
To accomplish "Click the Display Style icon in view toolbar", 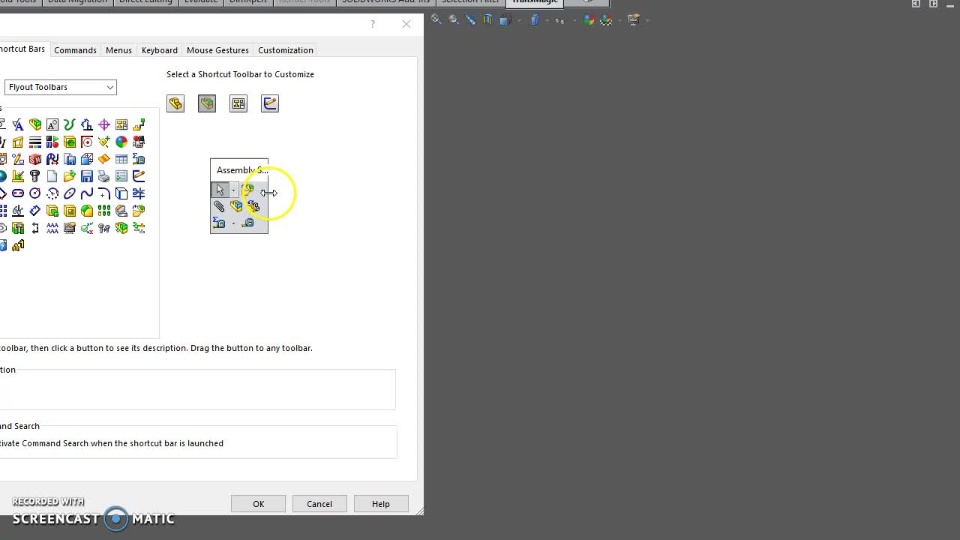I will coord(534,20).
